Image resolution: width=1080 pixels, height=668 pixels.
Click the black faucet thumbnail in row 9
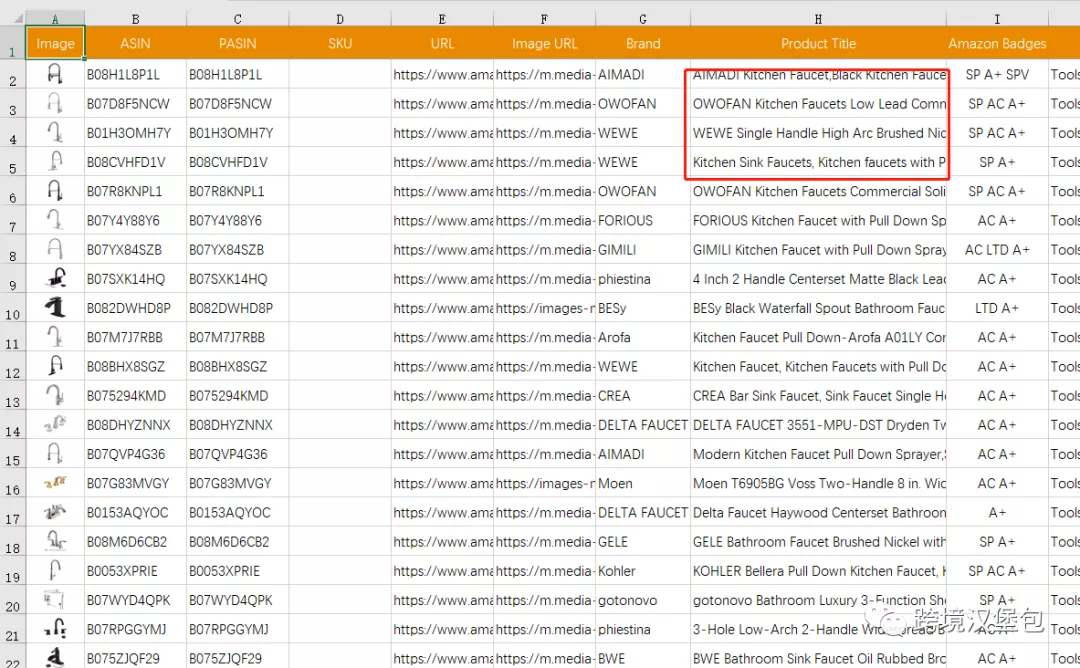coord(54,279)
